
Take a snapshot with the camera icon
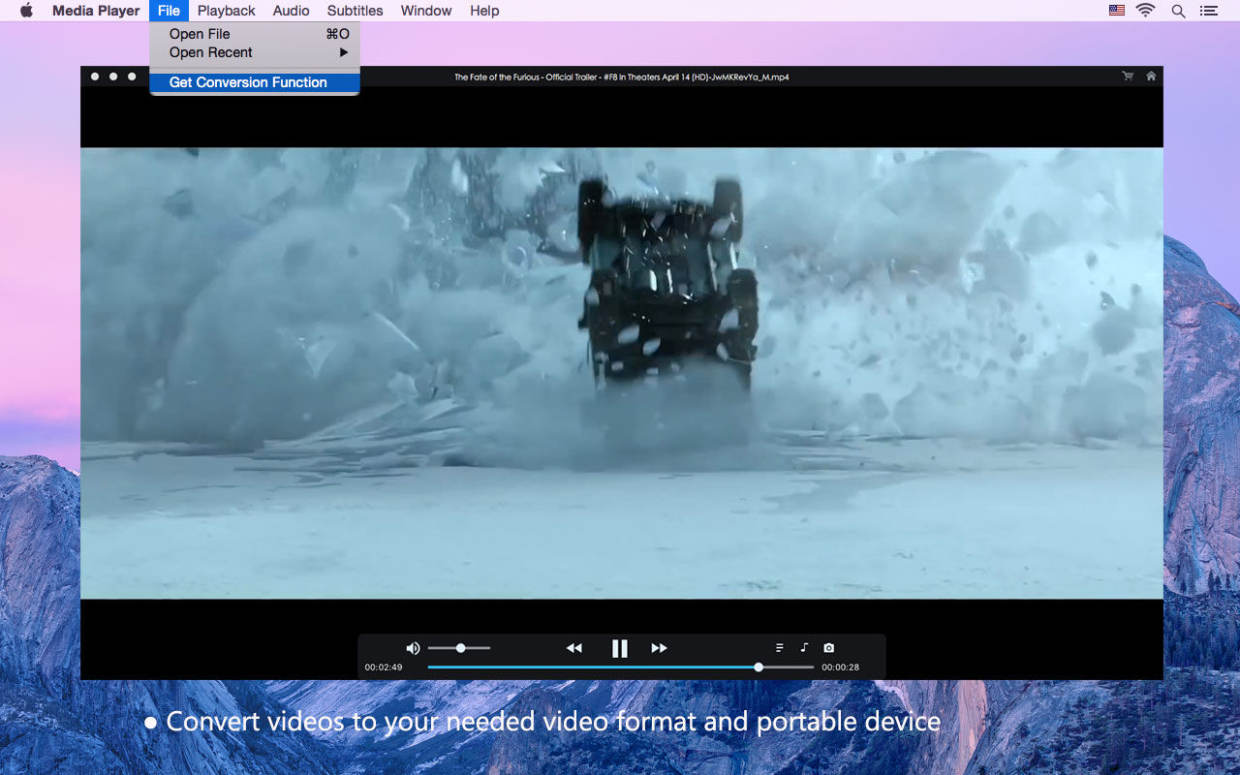point(829,648)
